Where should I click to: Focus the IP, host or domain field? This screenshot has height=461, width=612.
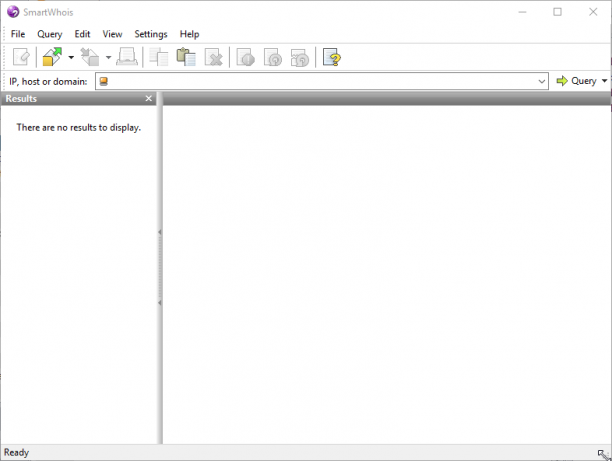[322, 81]
